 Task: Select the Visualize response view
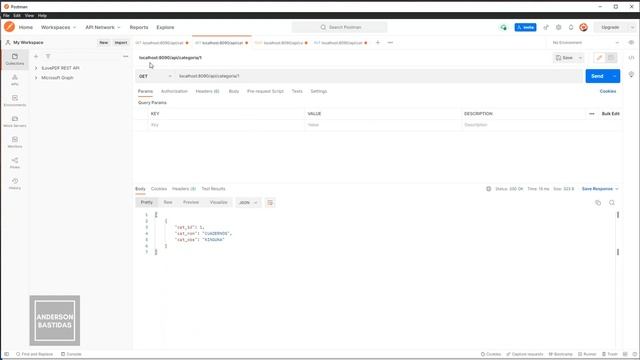tap(218, 202)
